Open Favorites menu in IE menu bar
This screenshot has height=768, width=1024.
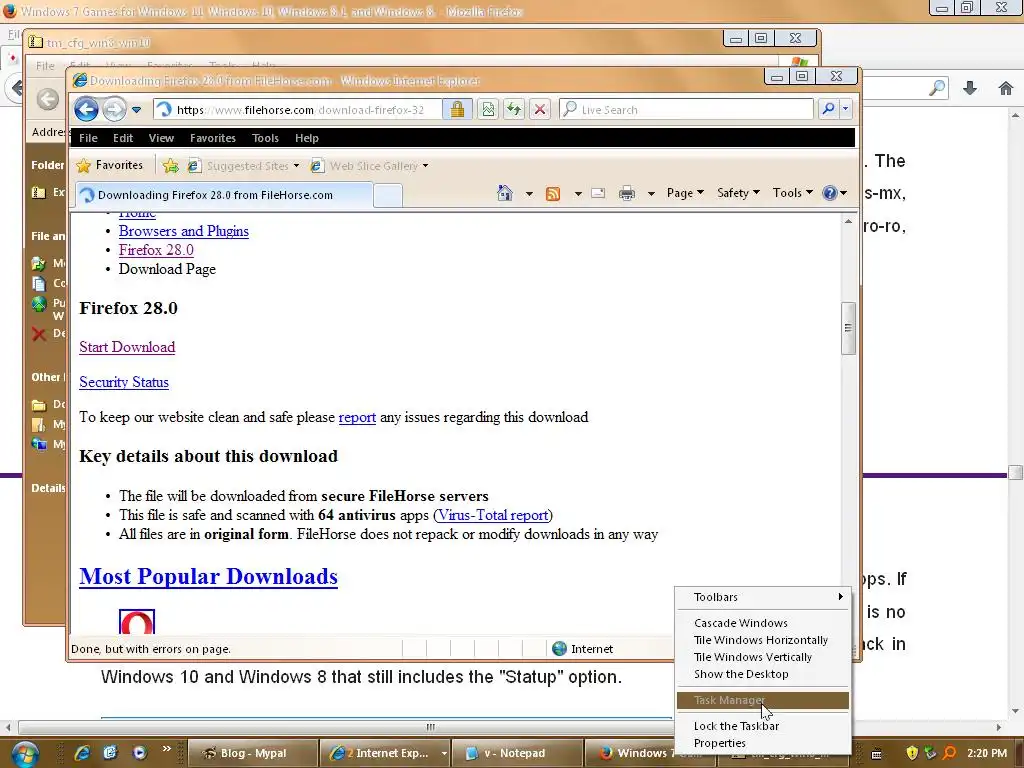(x=213, y=138)
